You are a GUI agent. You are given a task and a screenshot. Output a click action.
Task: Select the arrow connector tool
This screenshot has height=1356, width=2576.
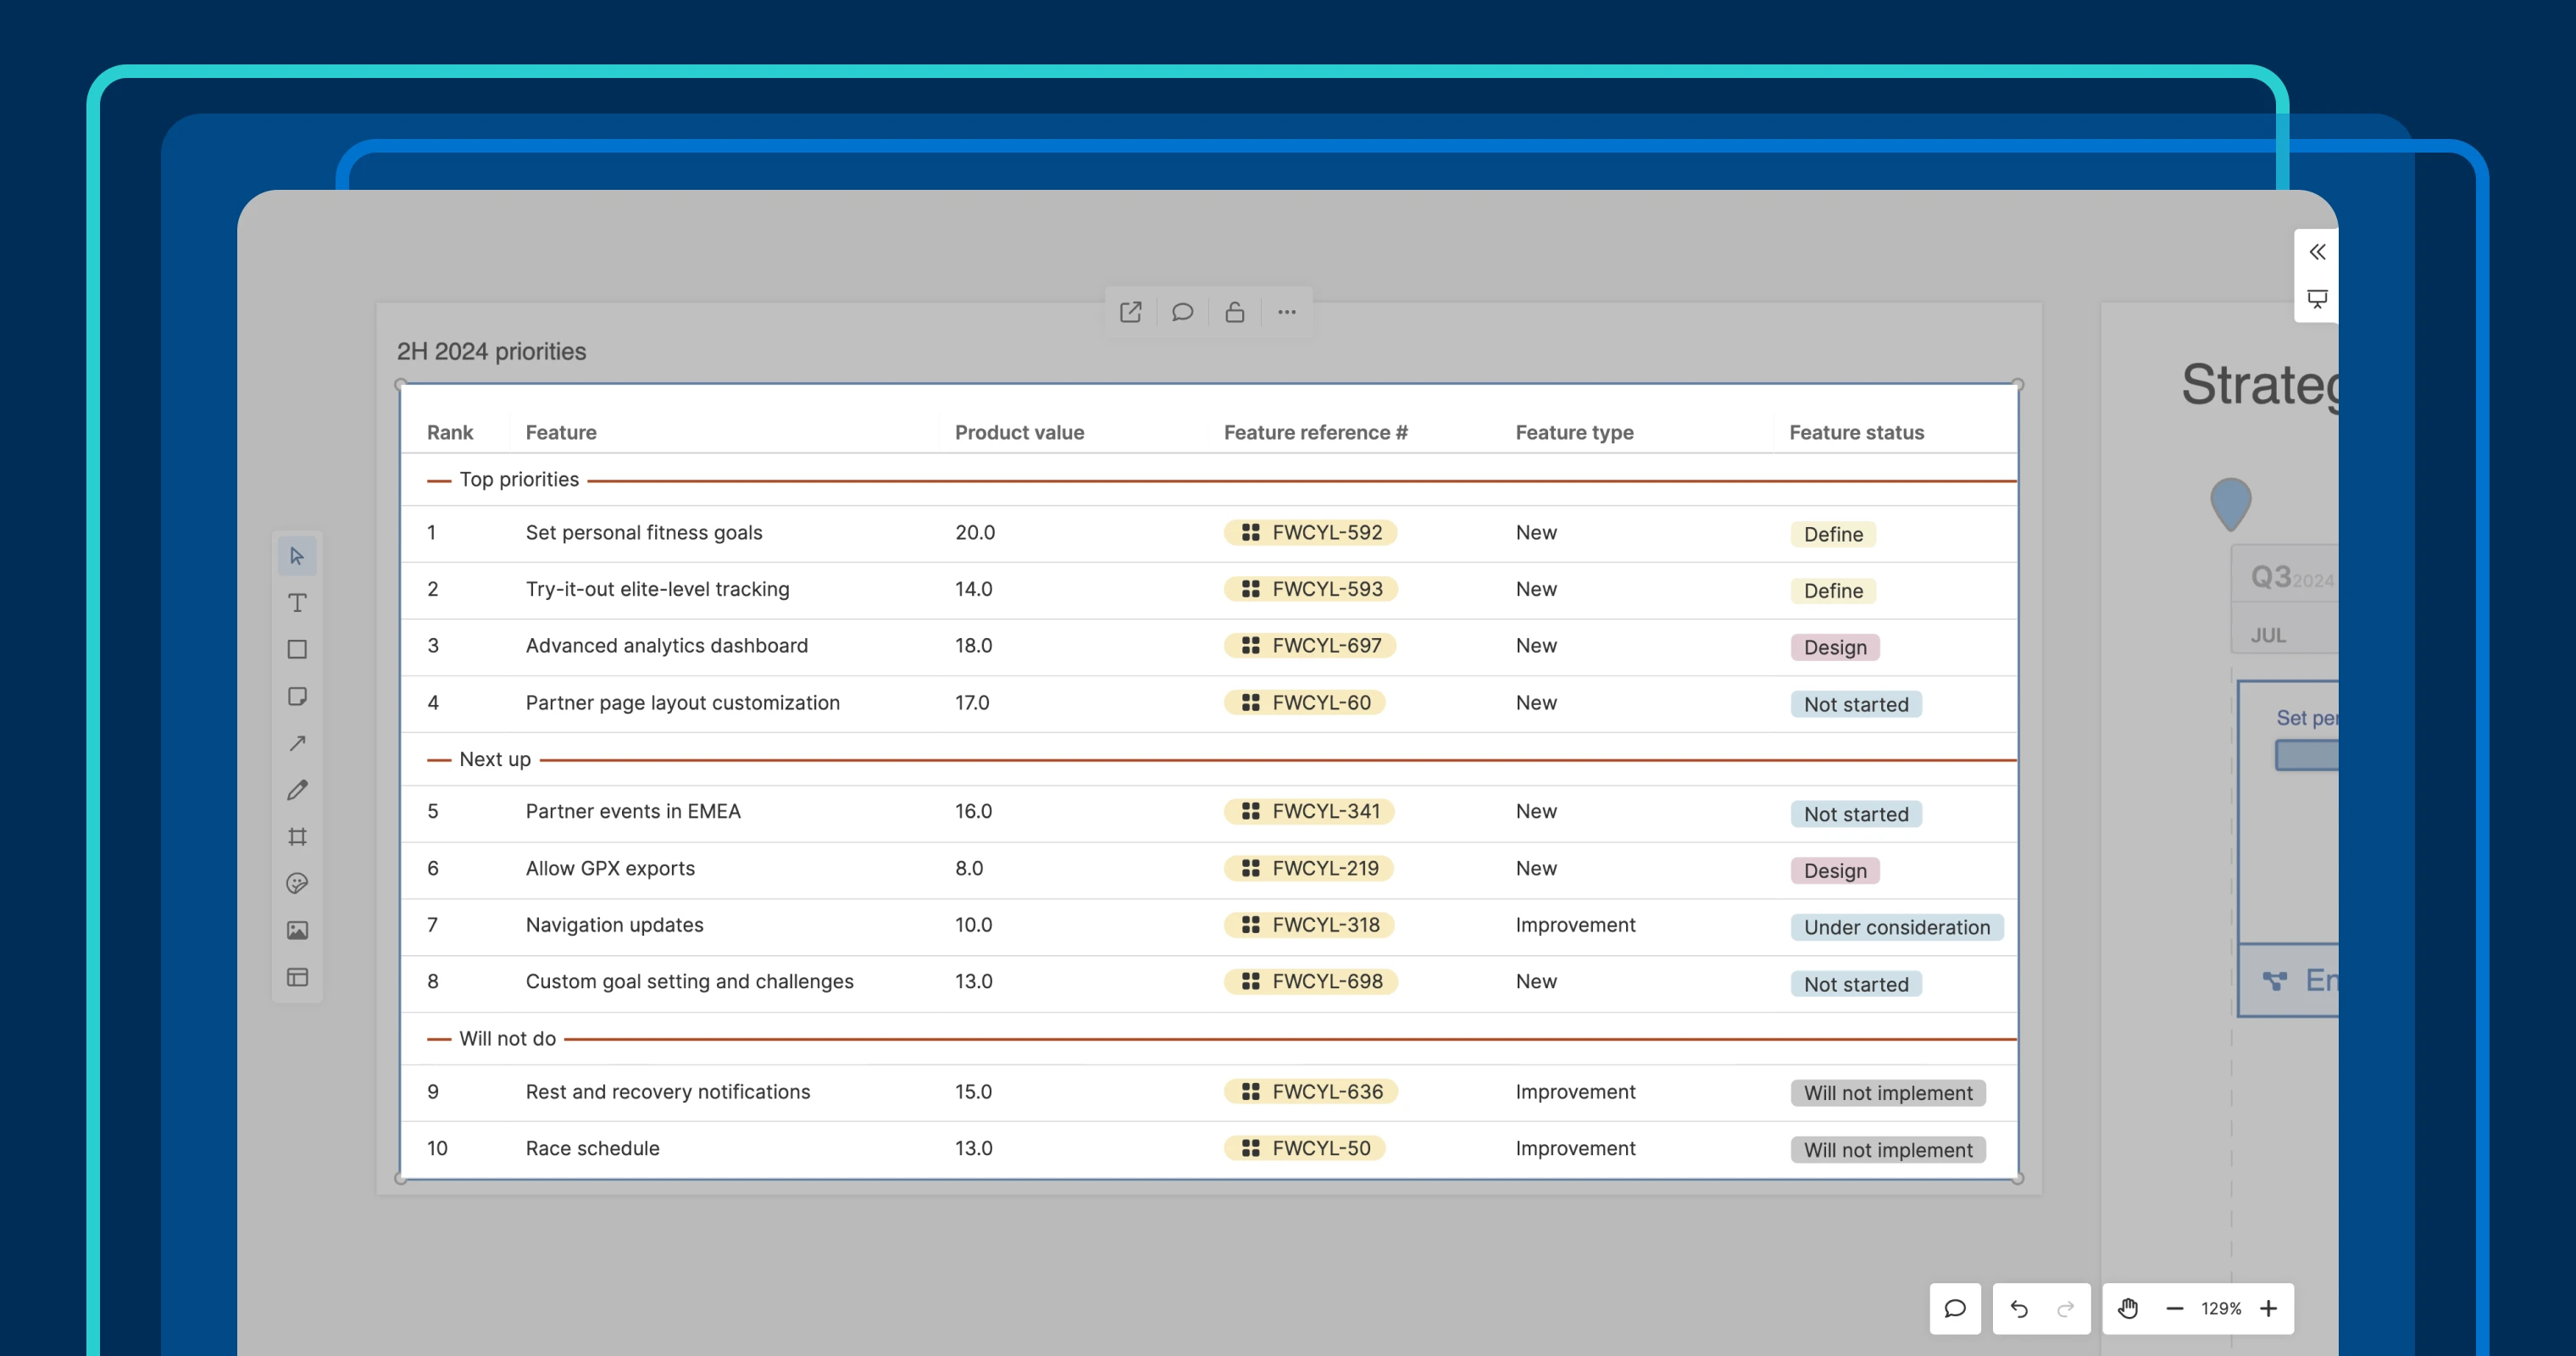click(297, 743)
